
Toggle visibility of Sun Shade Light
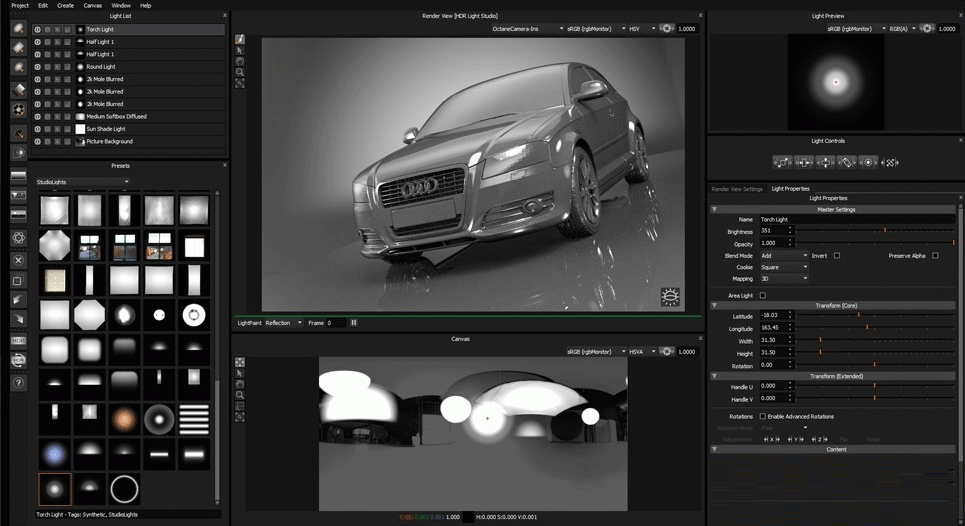[38, 129]
